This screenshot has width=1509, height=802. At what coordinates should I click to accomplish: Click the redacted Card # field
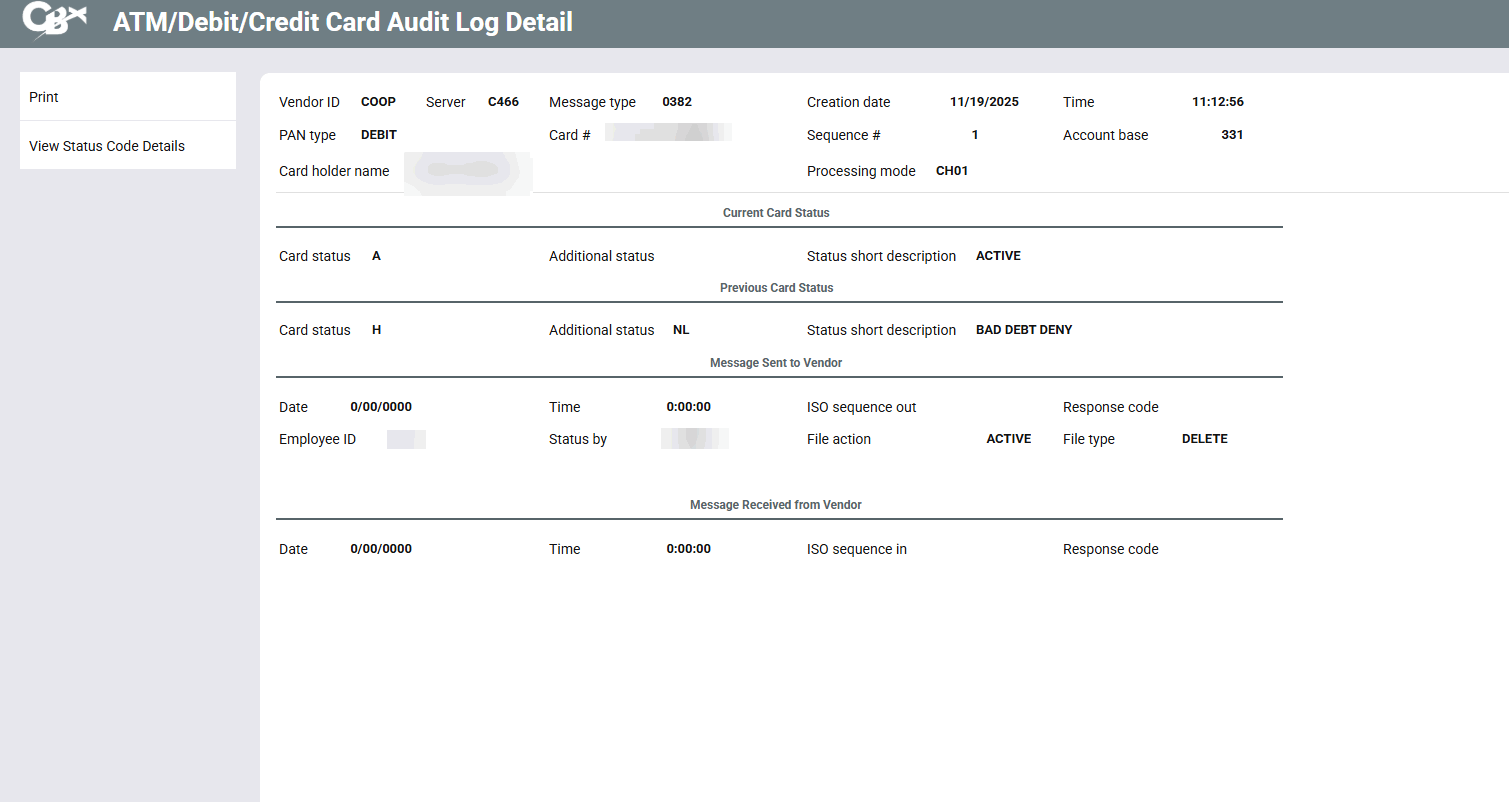668,133
